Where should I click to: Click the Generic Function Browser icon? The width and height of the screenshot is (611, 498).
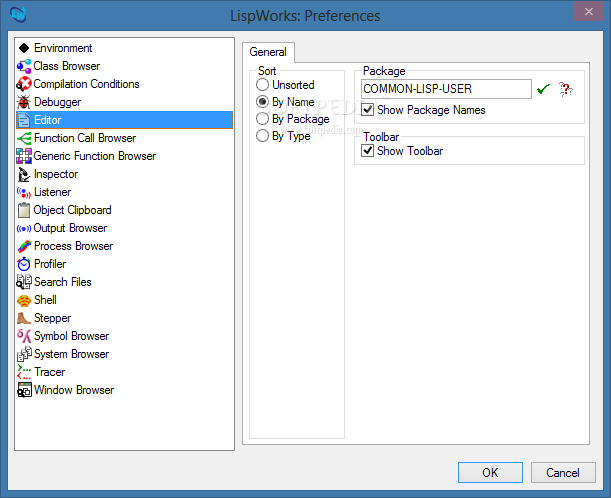coord(24,156)
